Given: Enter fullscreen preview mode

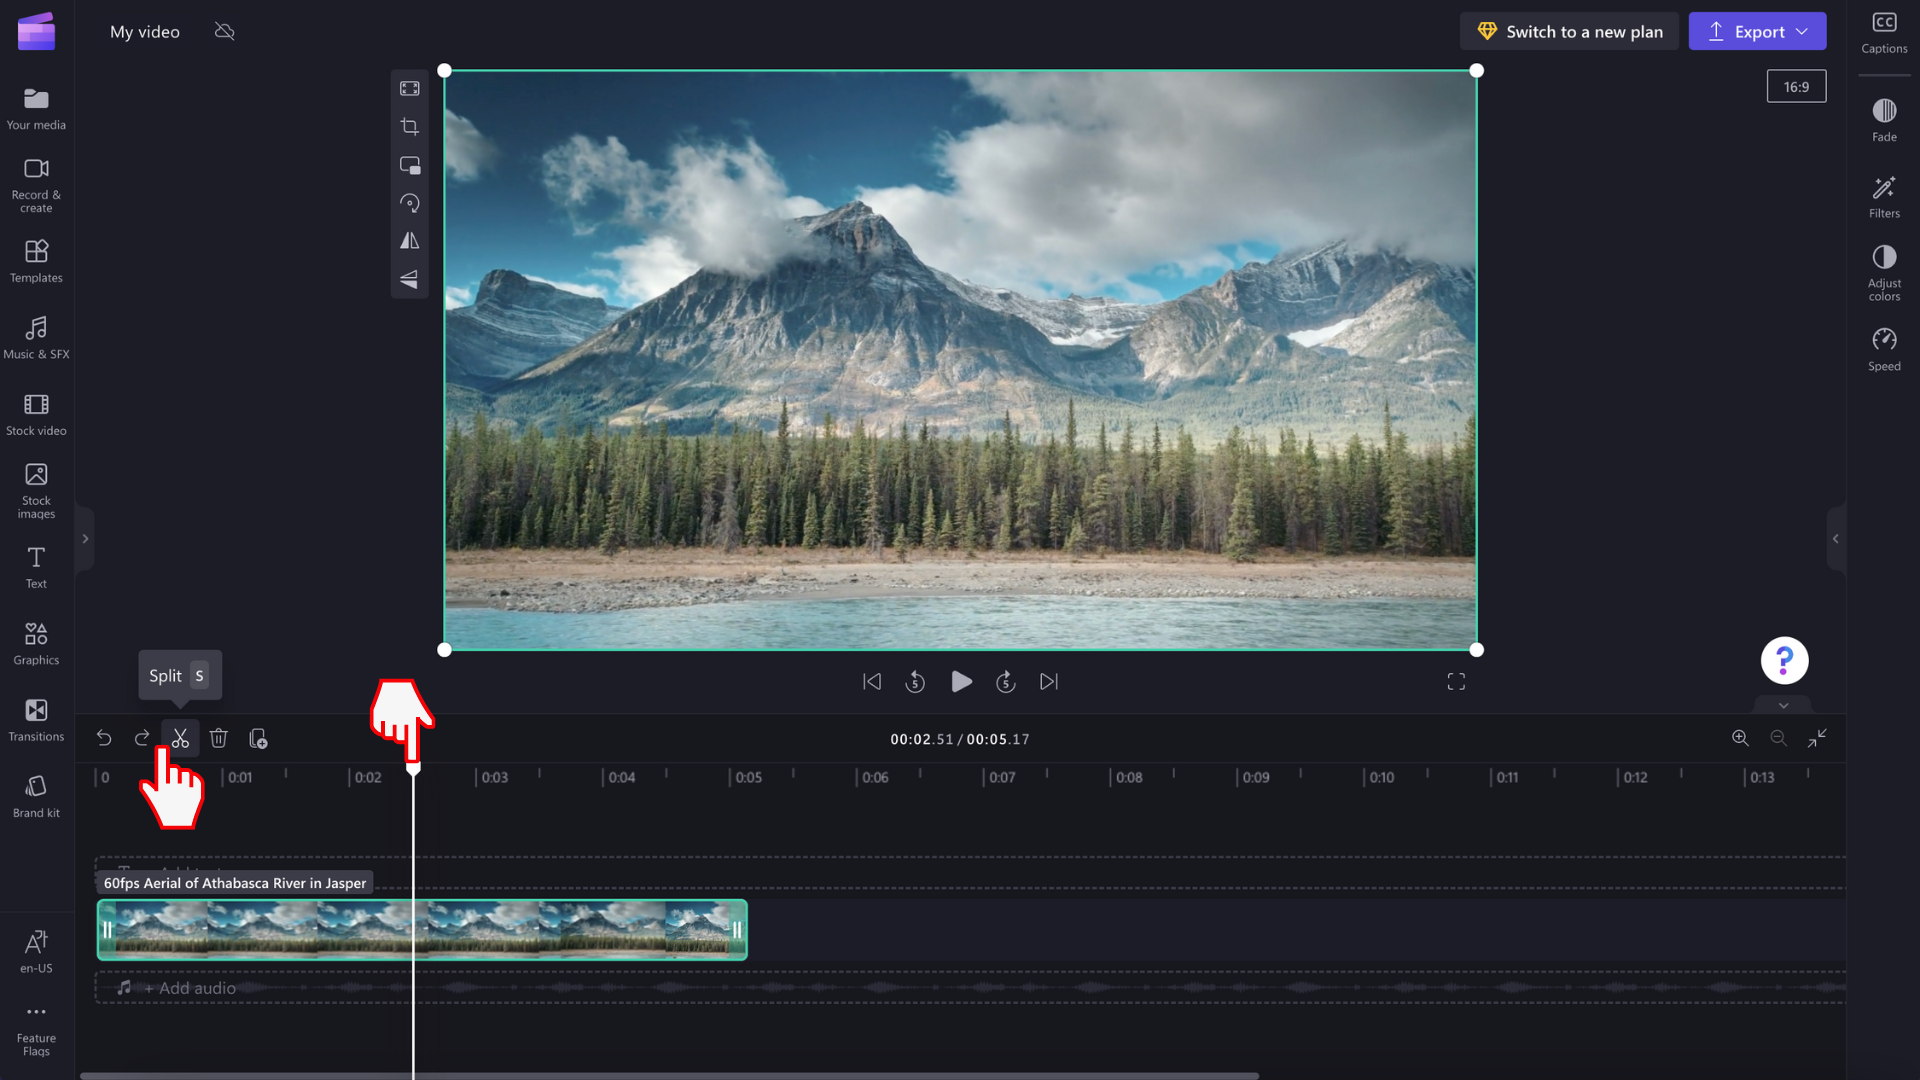Looking at the screenshot, I should tap(1456, 682).
